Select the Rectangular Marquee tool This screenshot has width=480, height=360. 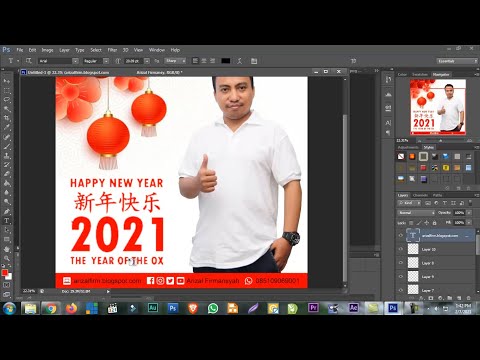7,91
